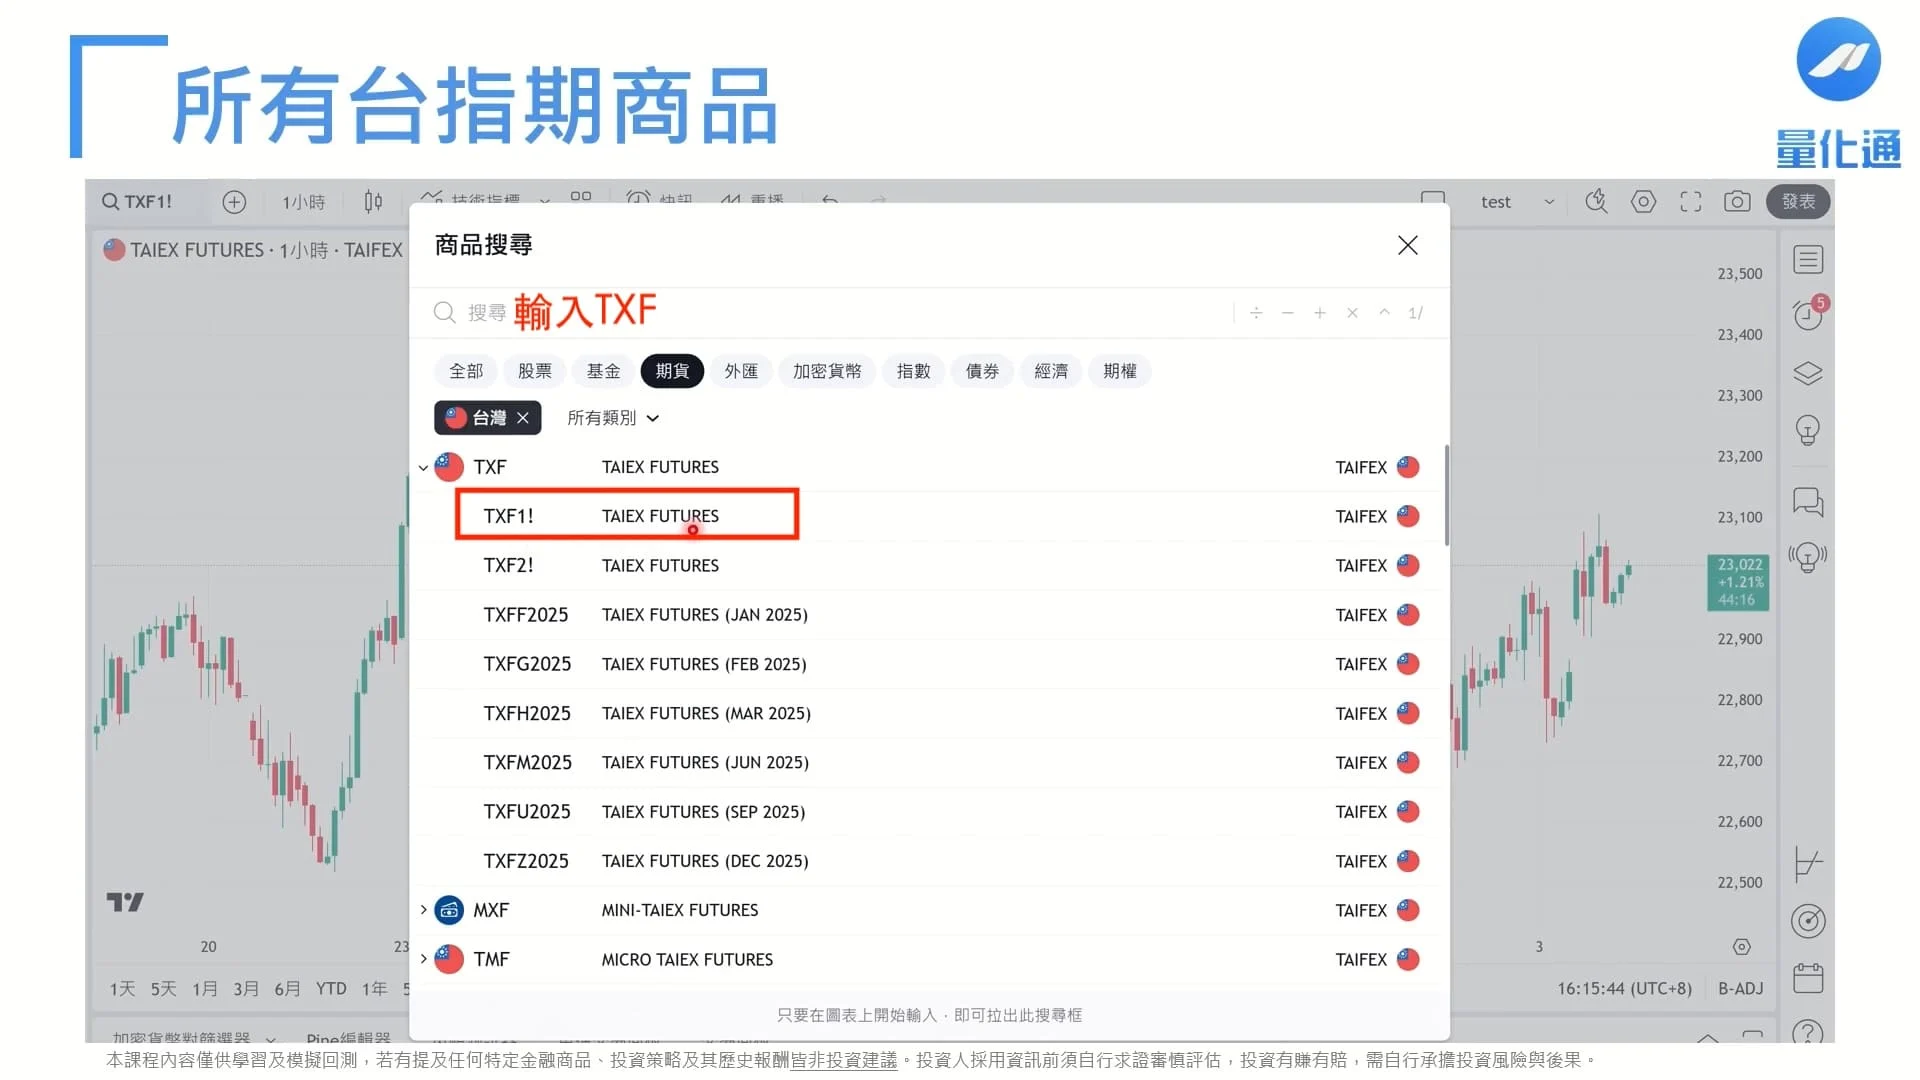Insert division operator in search bar
This screenshot has width=1920, height=1080.
(x=1256, y=313)
